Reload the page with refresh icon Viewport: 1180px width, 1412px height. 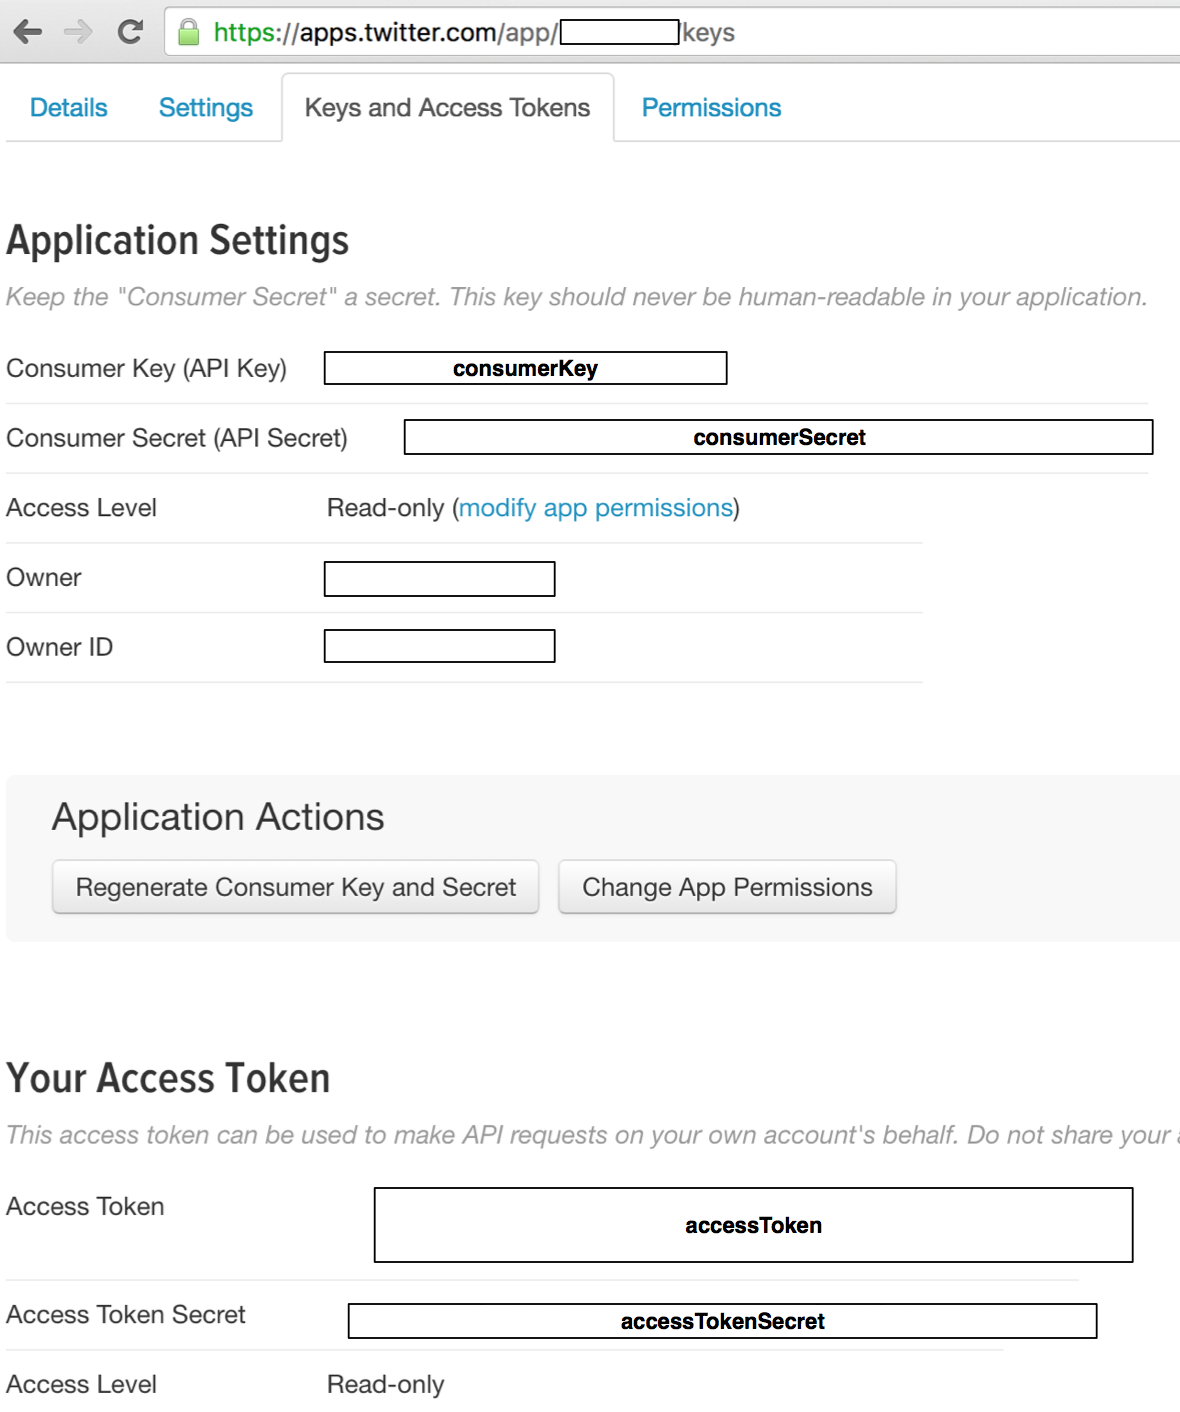(130, 32)
